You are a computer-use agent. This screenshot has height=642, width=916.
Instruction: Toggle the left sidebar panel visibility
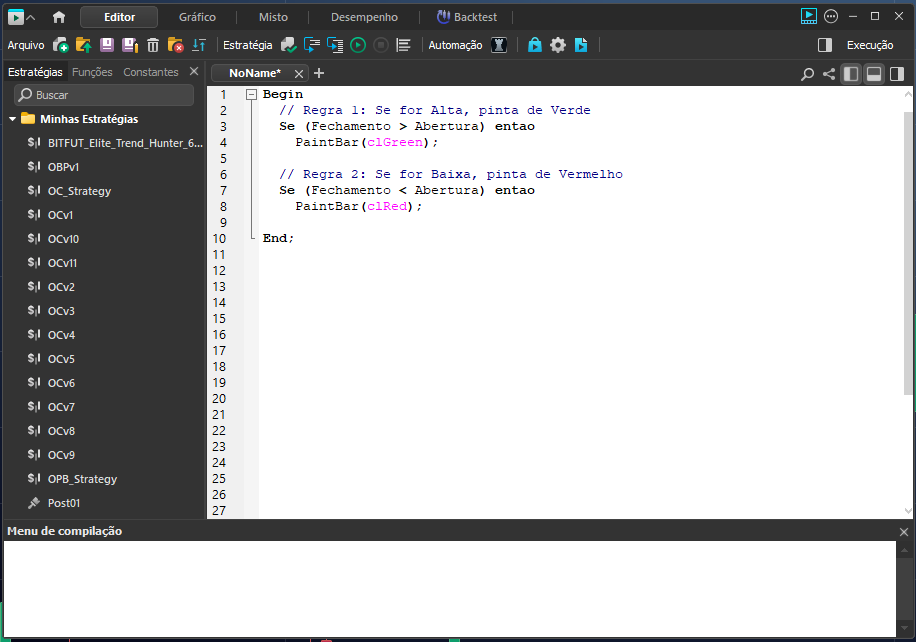(851, 74)
